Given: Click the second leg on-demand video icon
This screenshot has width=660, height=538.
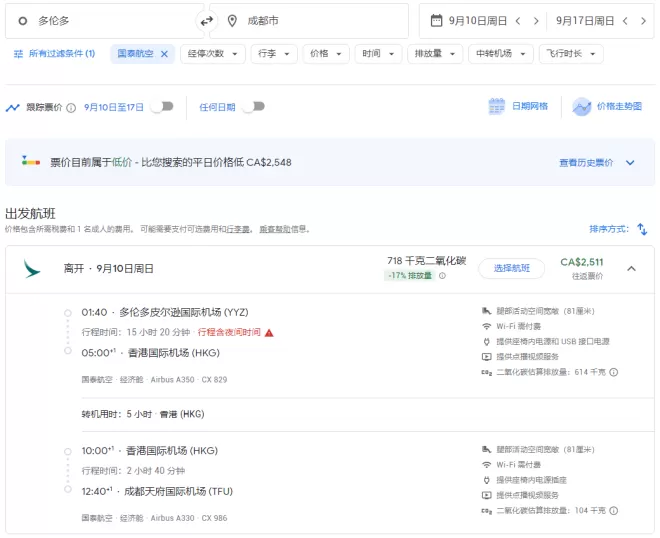Looking at the screenshot, I should tap(486, 495).
